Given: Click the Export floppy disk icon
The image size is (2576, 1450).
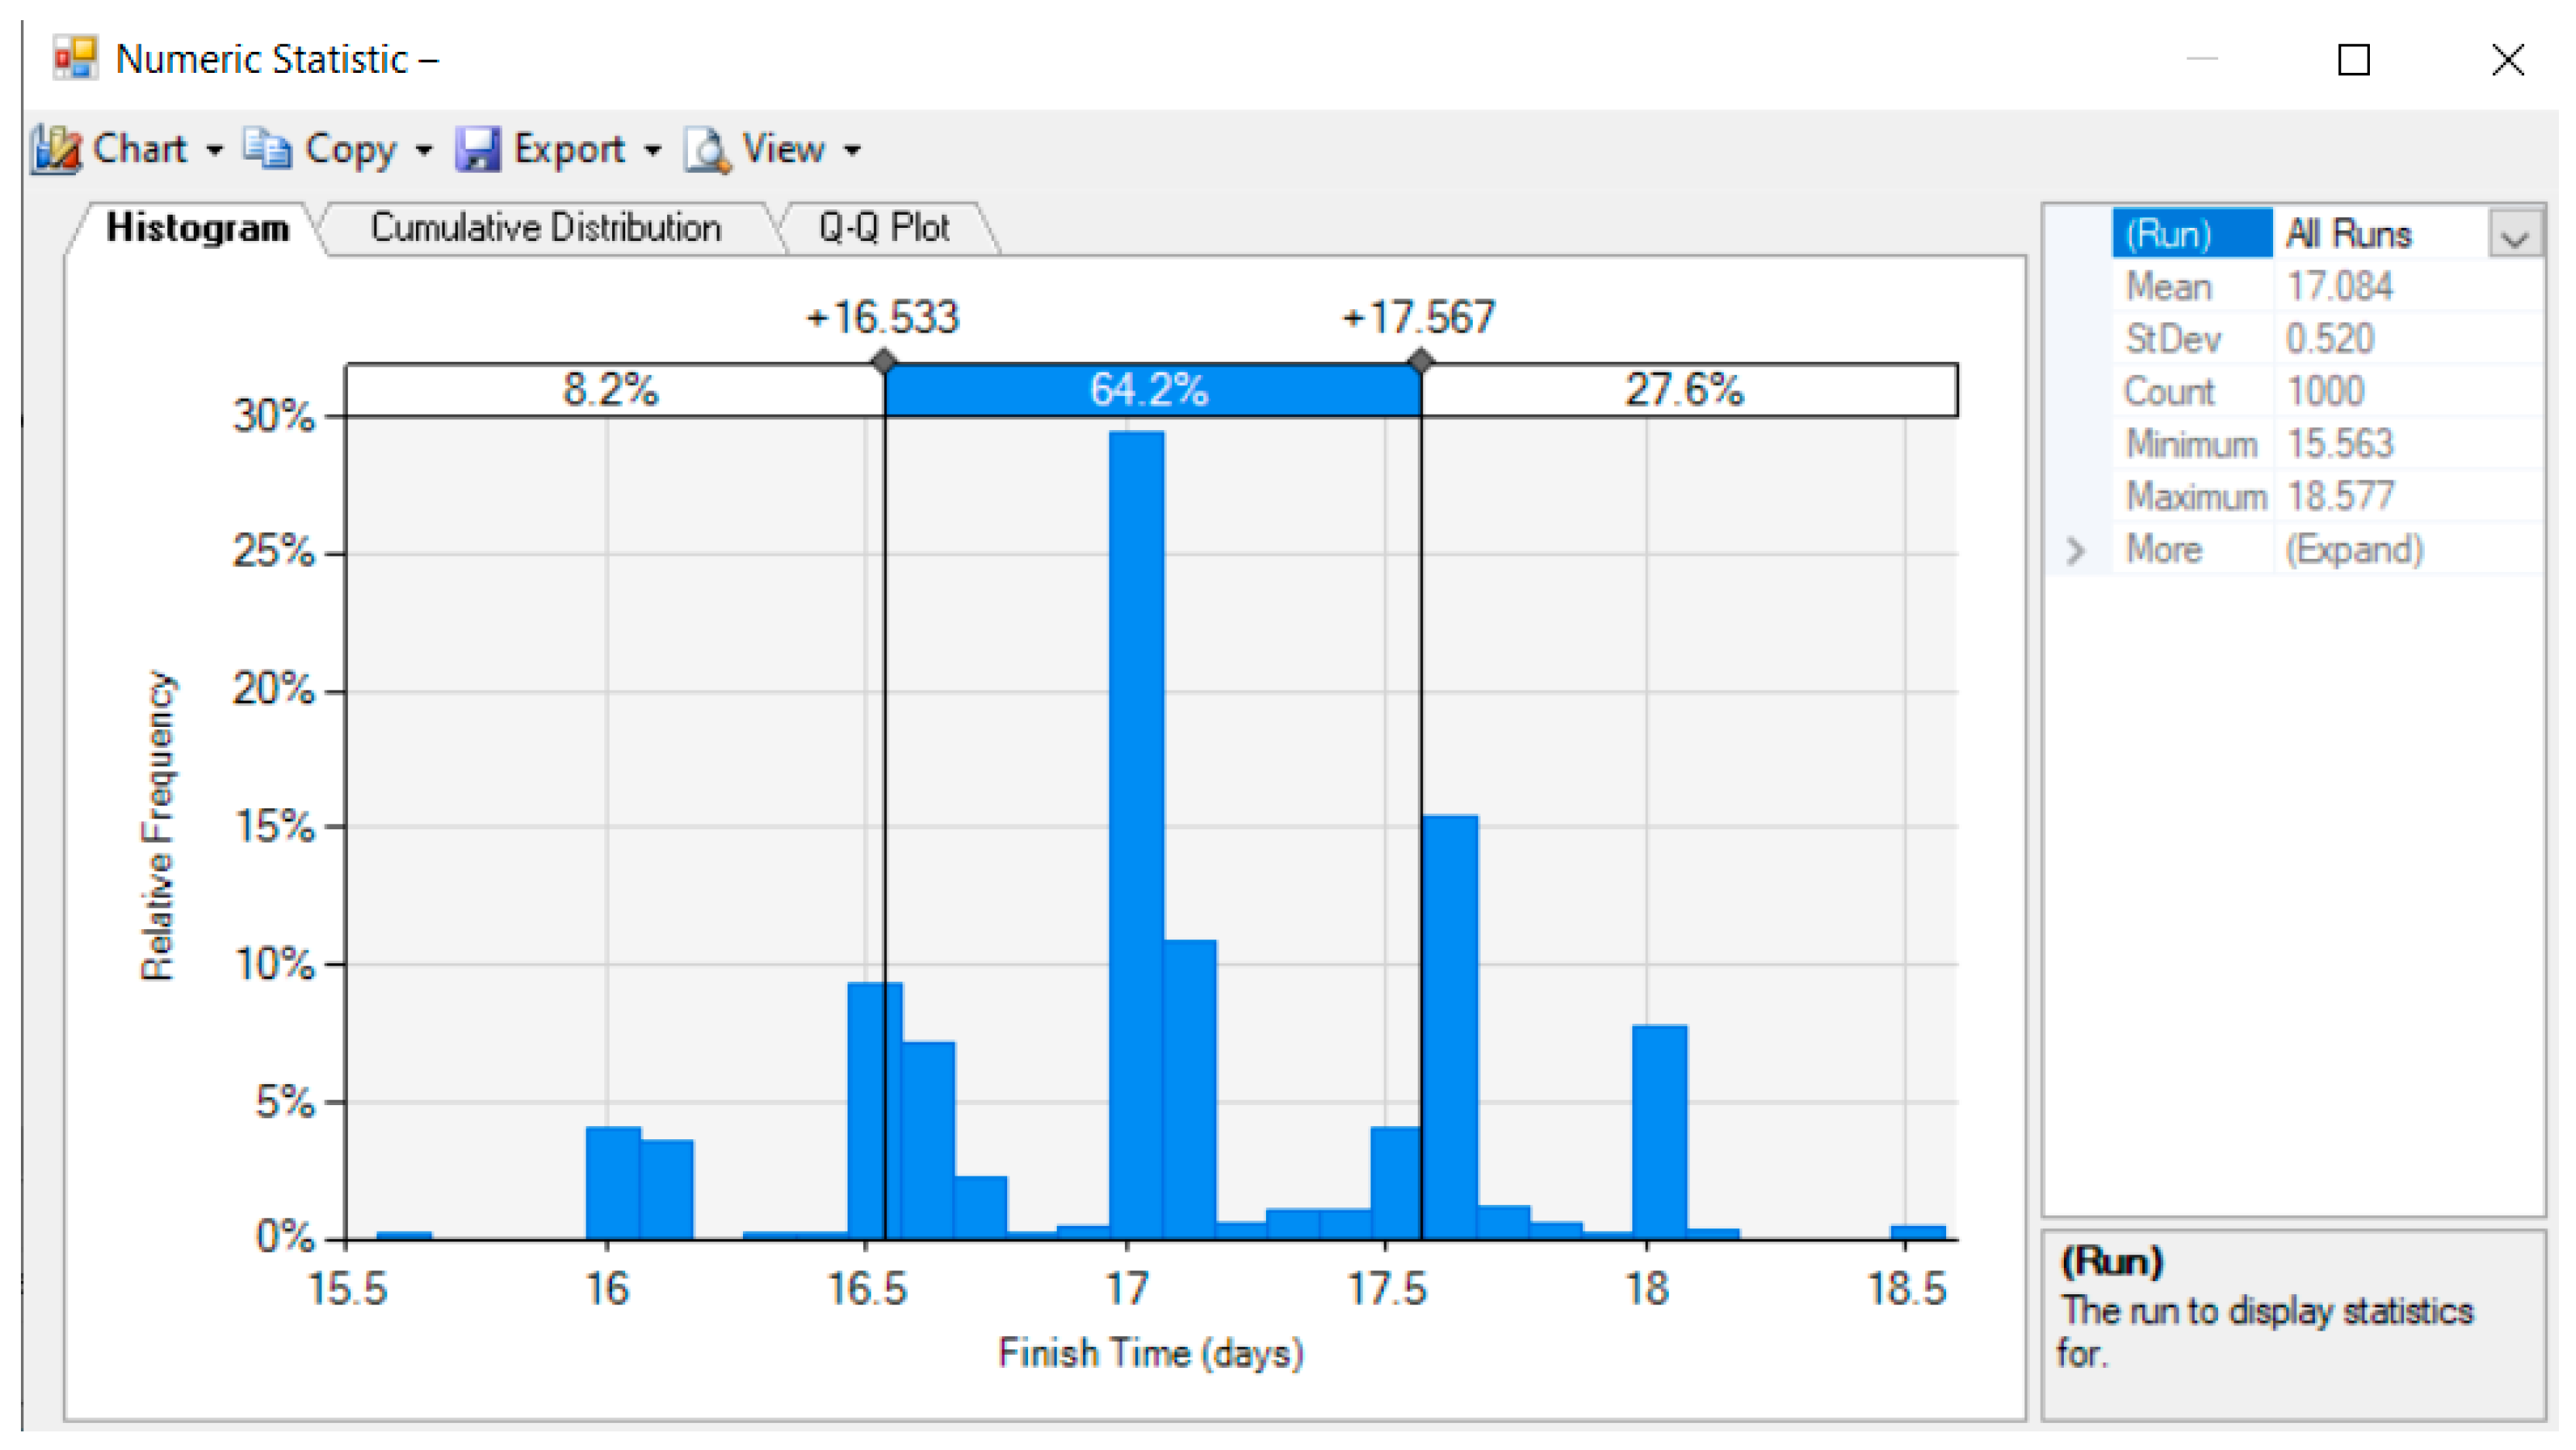Looking at the screenshot, I should (x=477, y=150).
